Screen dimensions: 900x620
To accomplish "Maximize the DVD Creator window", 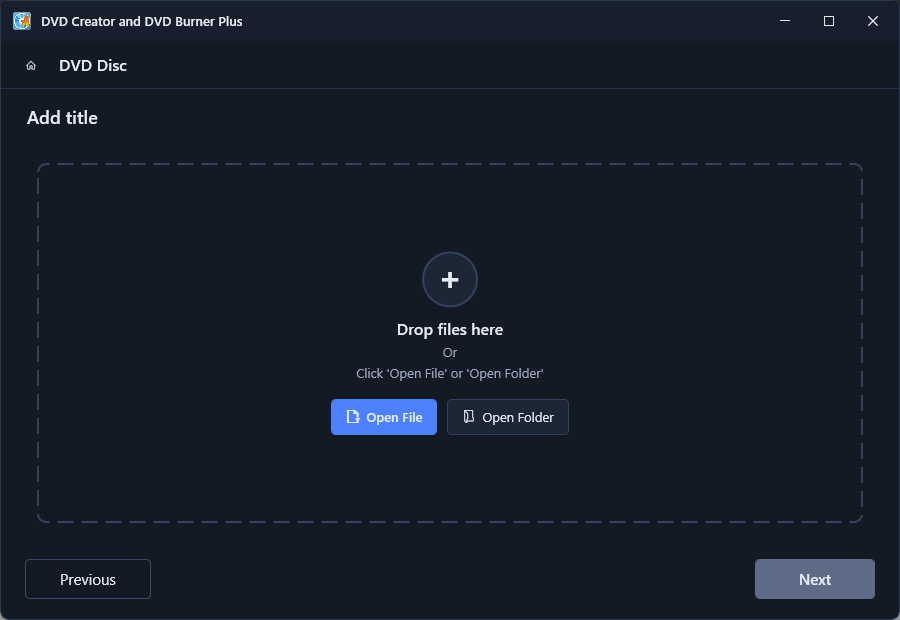I will (x=829, y=21).
